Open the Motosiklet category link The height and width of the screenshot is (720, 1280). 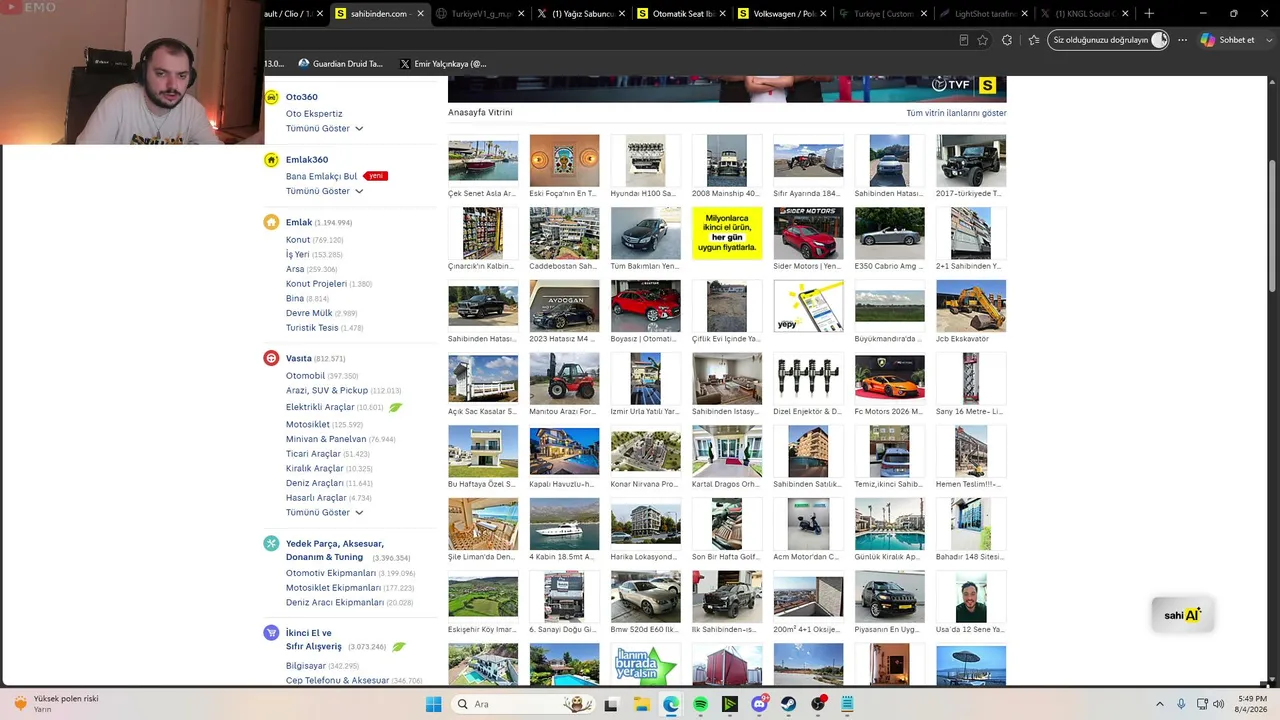[308, 425]
